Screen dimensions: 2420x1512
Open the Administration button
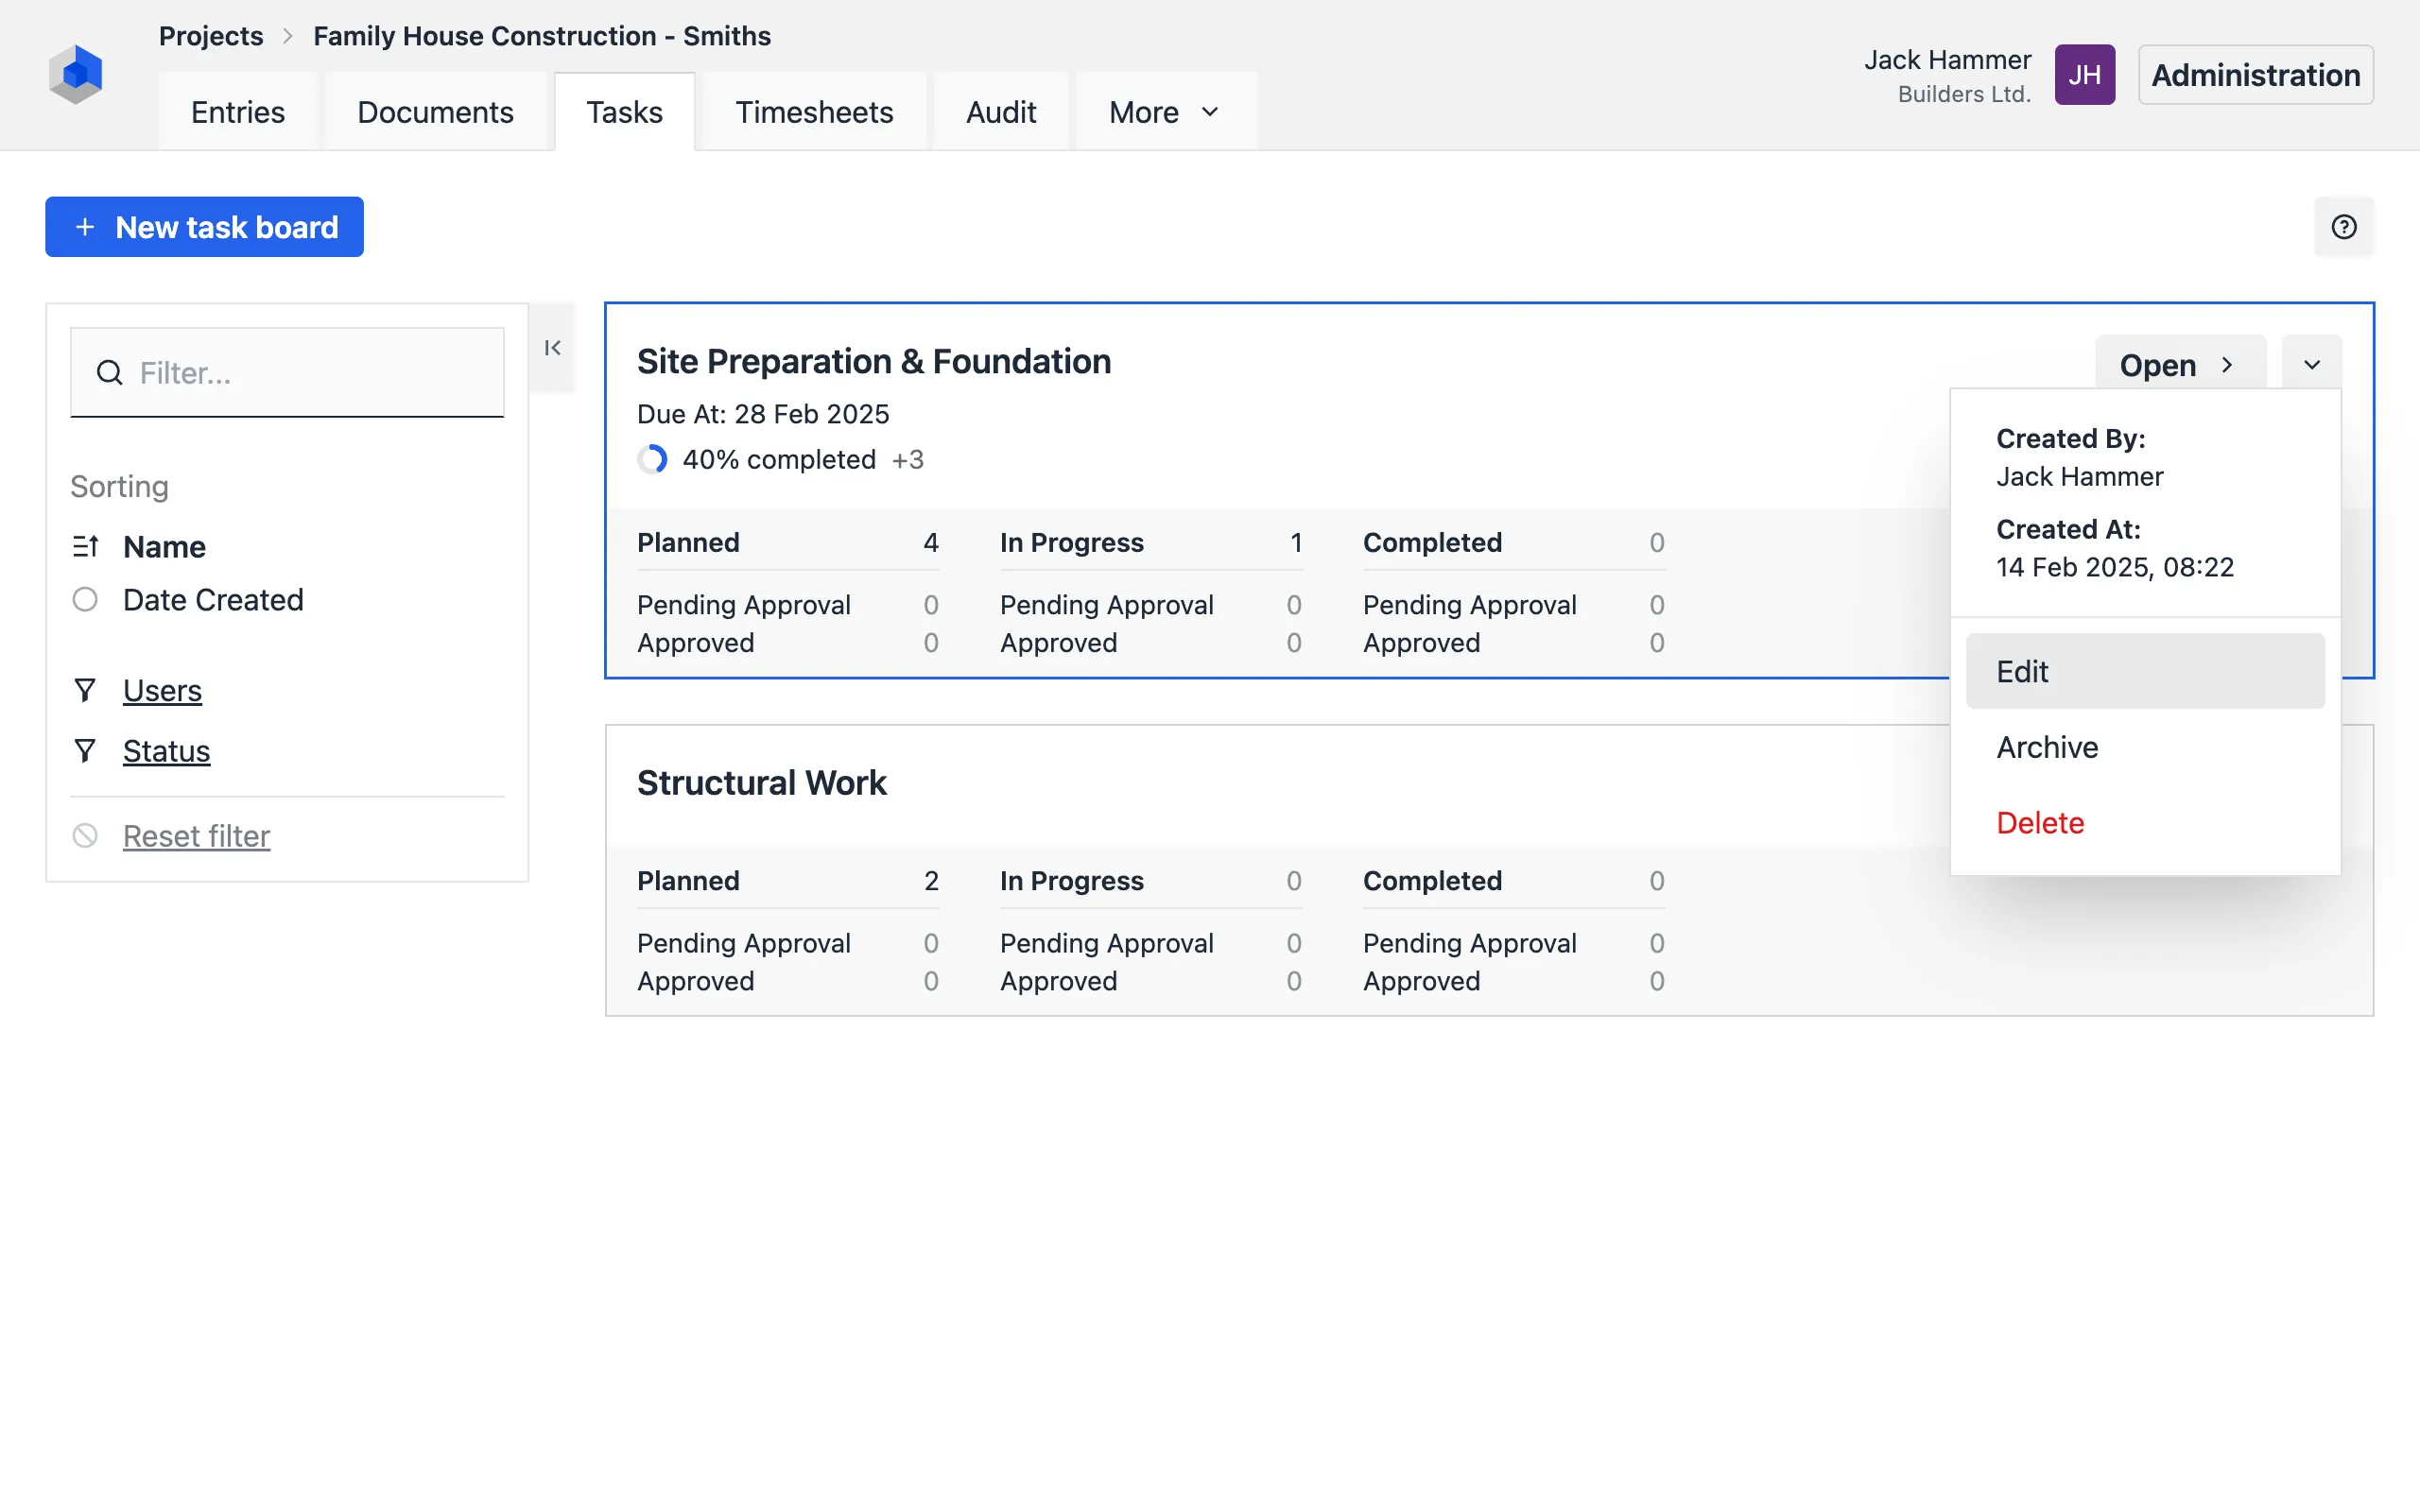point(2255,75)
